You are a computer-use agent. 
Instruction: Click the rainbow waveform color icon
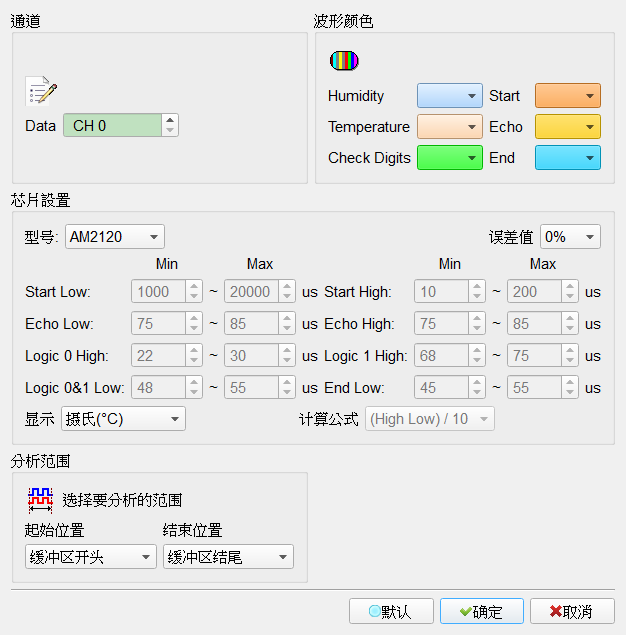344,61
